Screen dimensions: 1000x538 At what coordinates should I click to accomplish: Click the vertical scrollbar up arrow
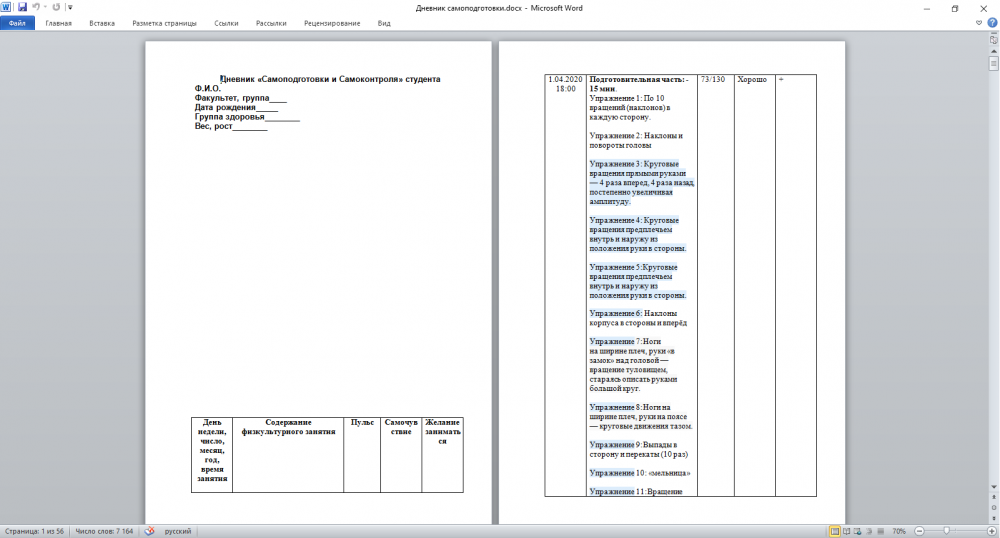click(994, 51)
